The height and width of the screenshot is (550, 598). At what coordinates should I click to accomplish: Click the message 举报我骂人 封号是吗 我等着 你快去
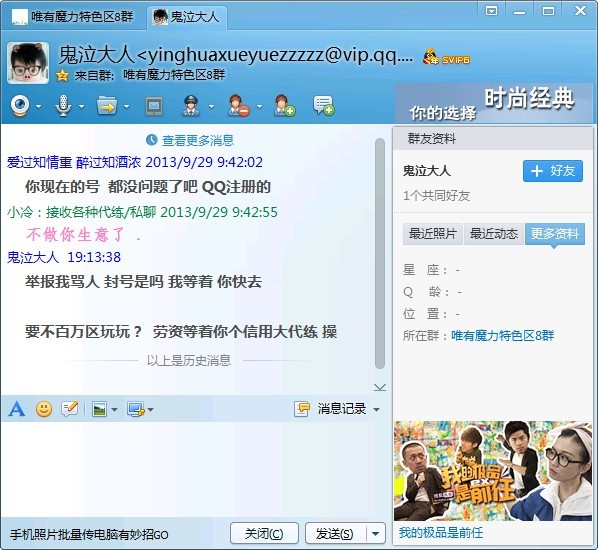(x=143, y=282)
